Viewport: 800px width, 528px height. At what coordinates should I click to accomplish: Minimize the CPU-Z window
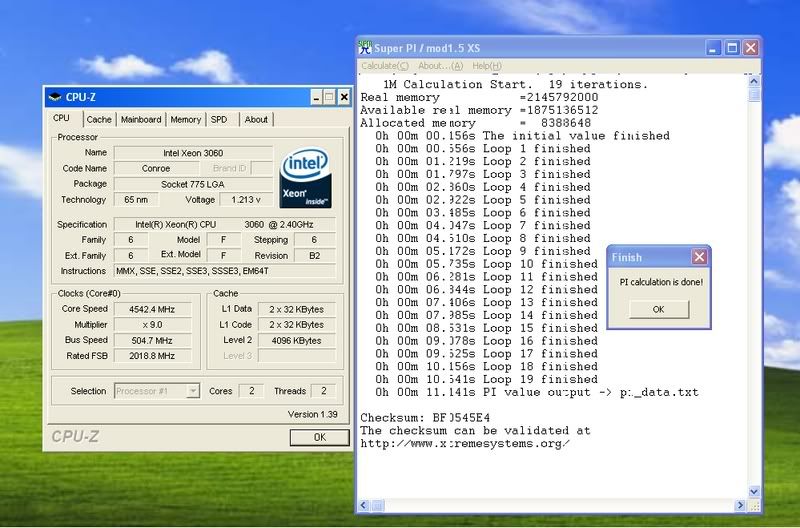(x=316, y=97)
